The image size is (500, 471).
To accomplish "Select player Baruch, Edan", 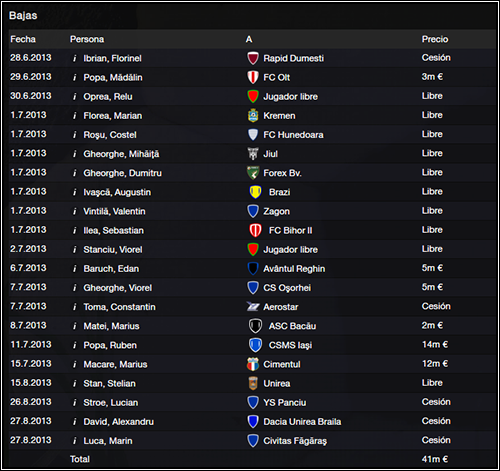I will (111, 269).
